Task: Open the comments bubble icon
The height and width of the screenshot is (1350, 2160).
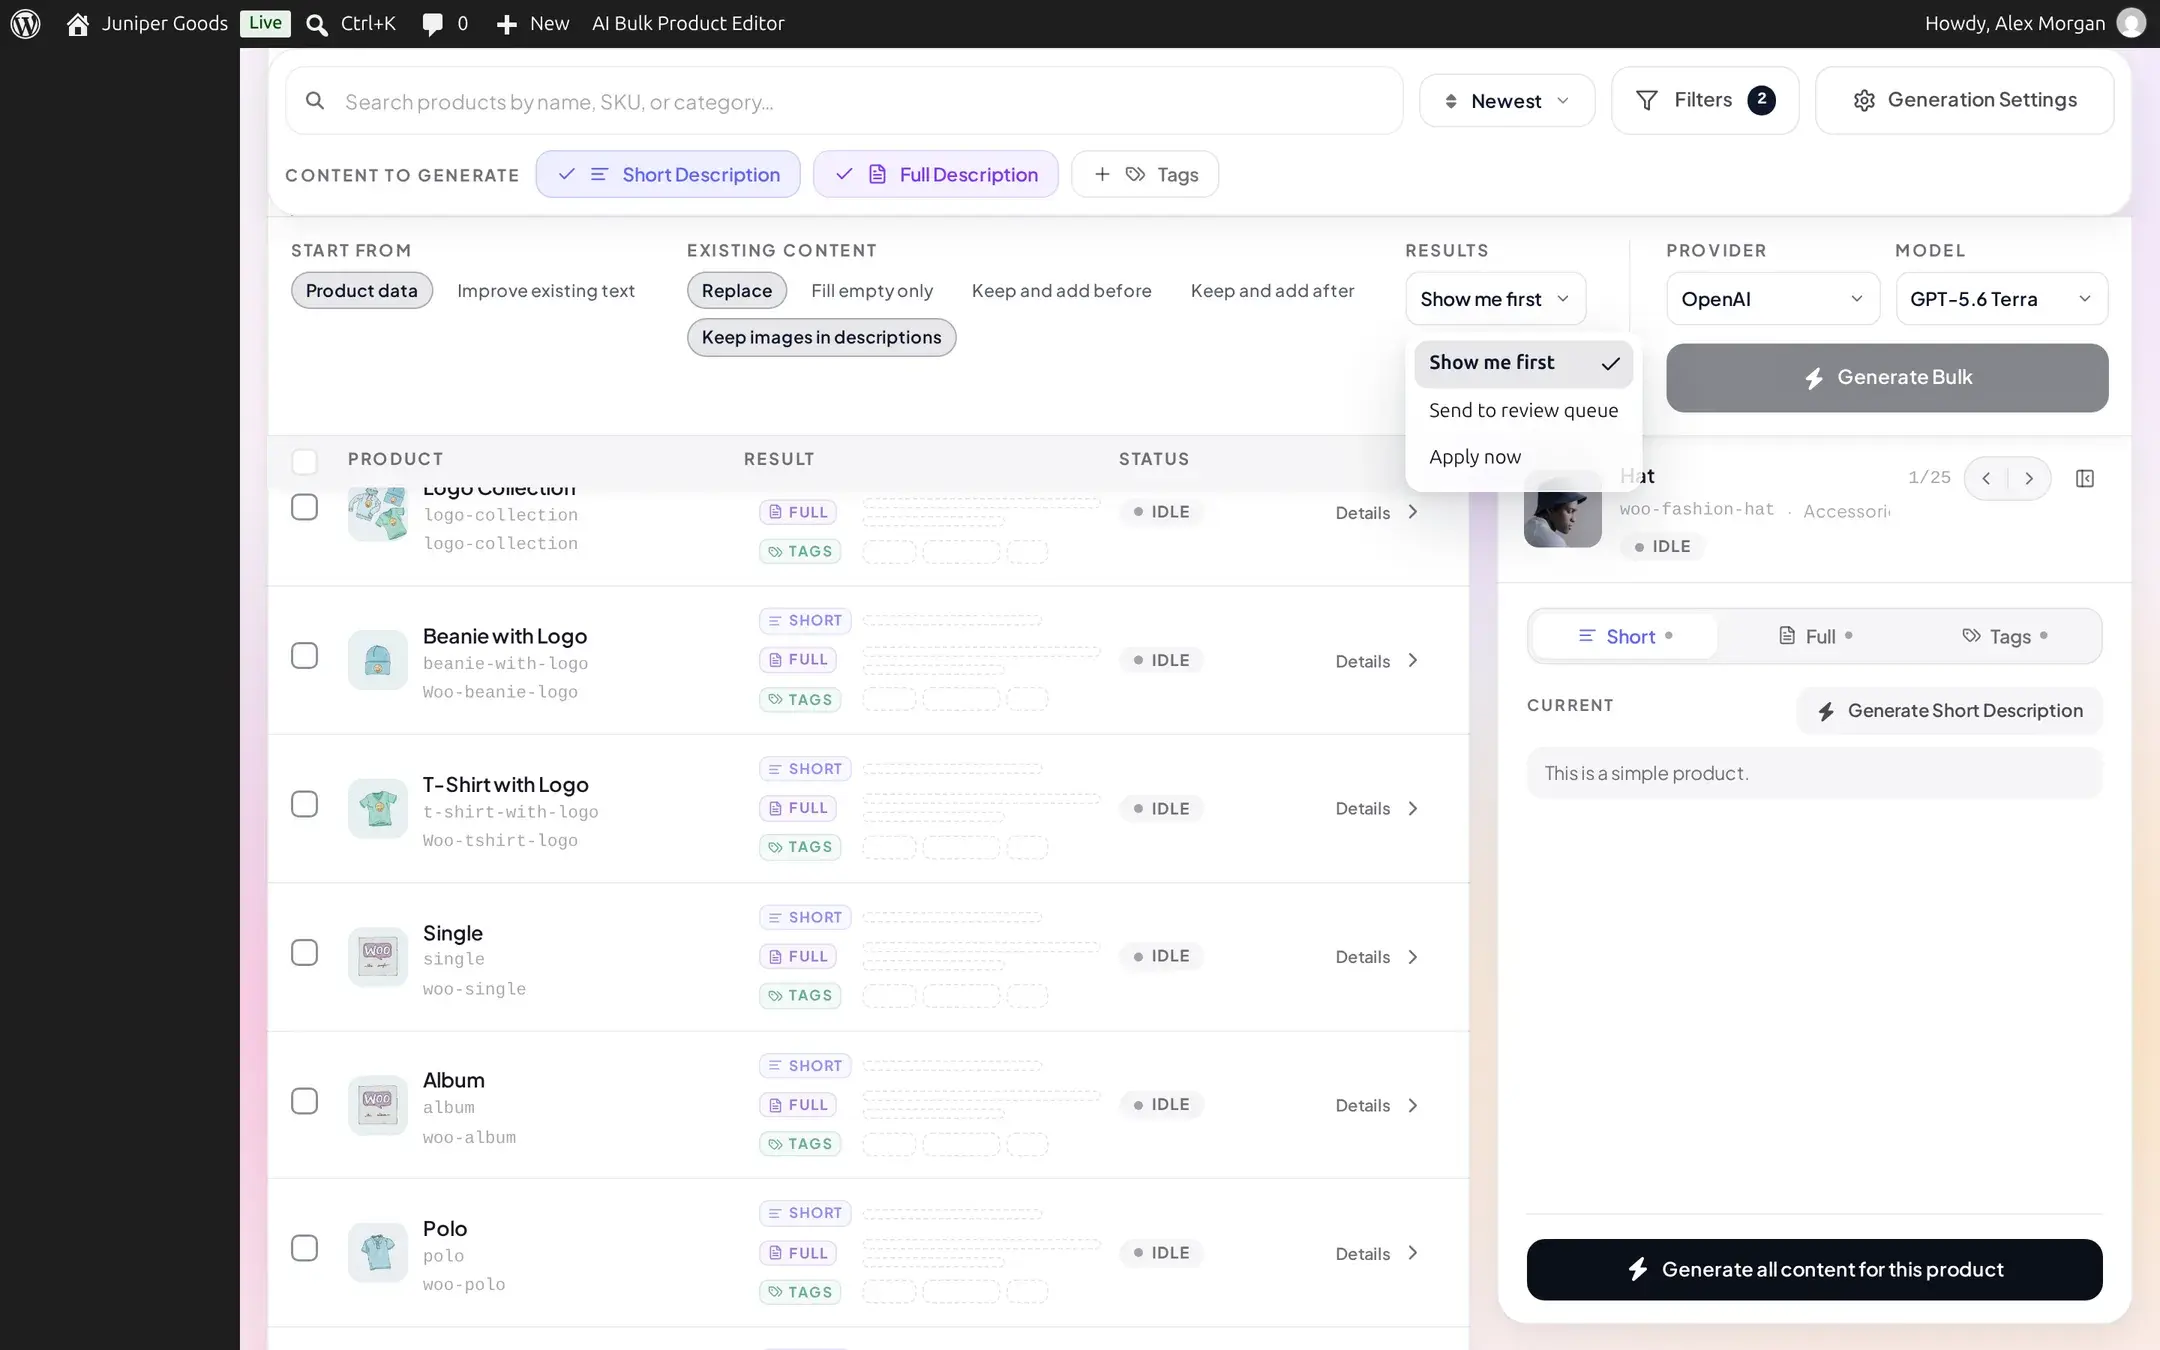Action: 432,24
